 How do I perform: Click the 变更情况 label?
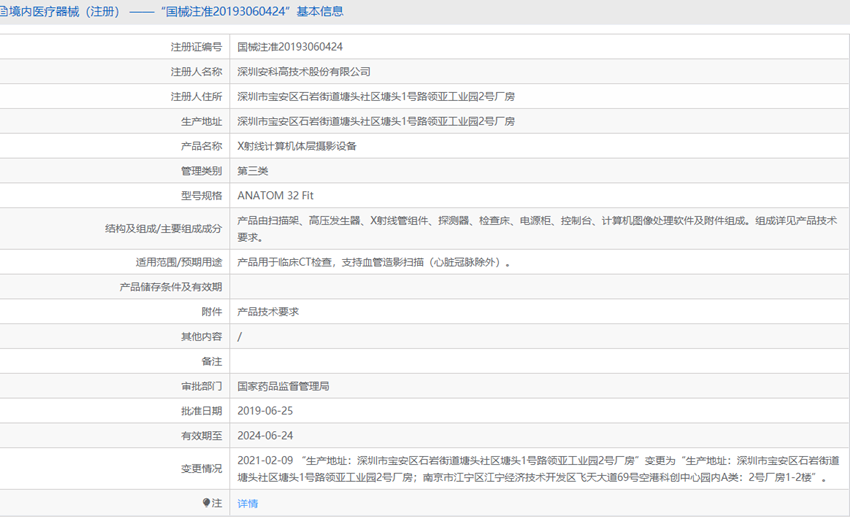point(201,469)
